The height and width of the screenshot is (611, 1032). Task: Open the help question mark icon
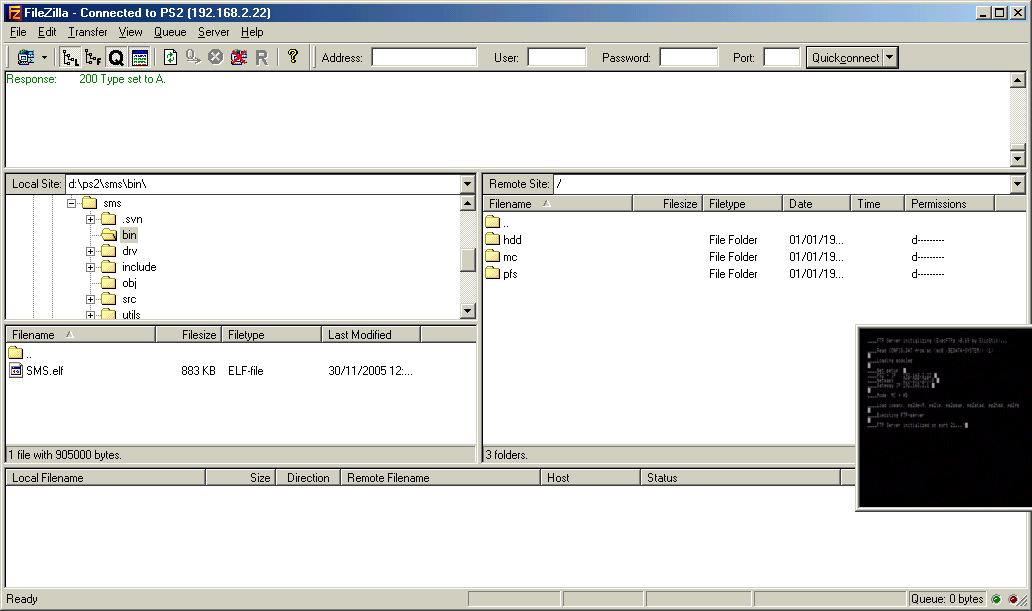(x=293, y=57)
